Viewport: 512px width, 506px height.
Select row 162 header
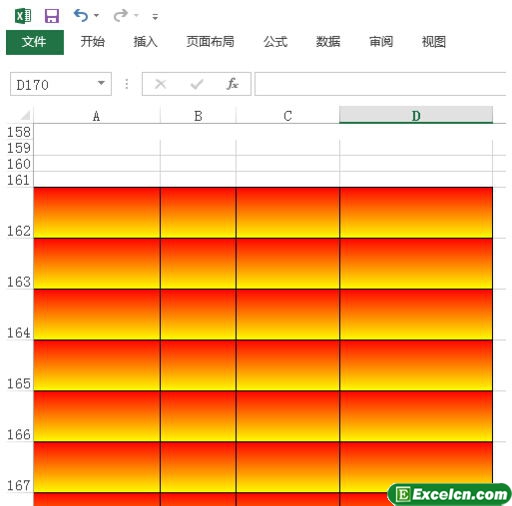point(19,213)
